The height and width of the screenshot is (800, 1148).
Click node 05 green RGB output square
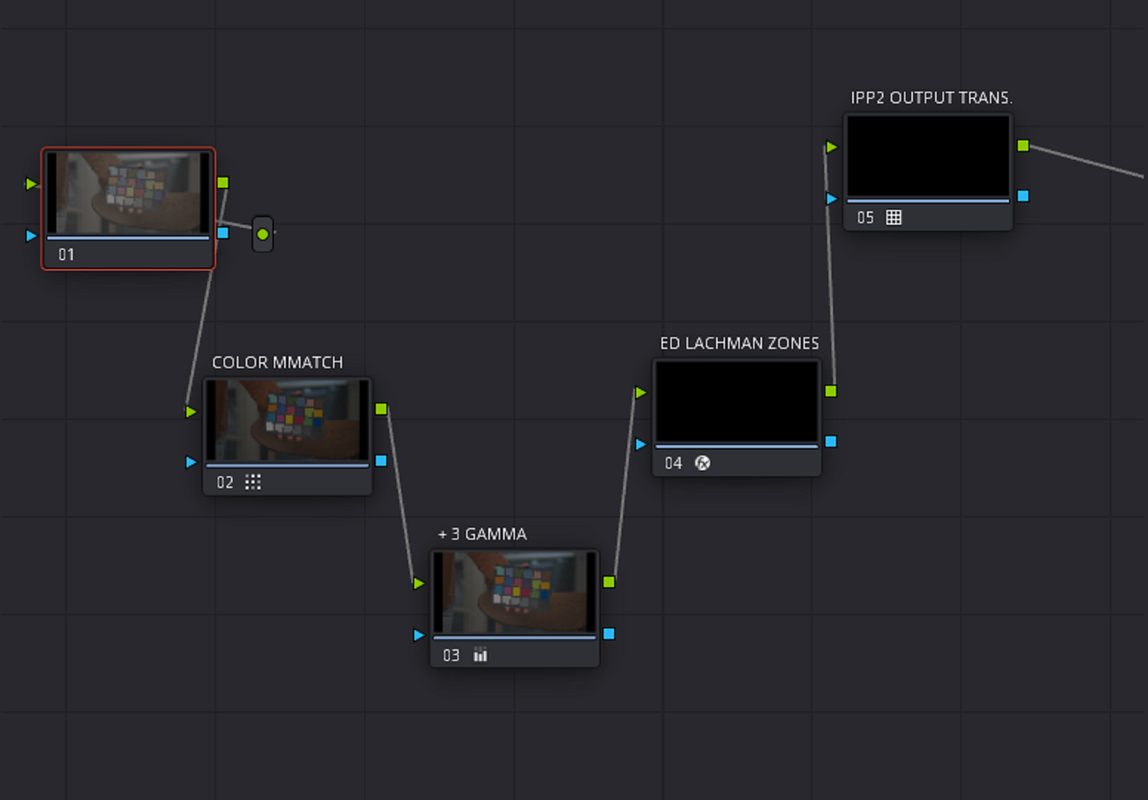(1024, 146)
